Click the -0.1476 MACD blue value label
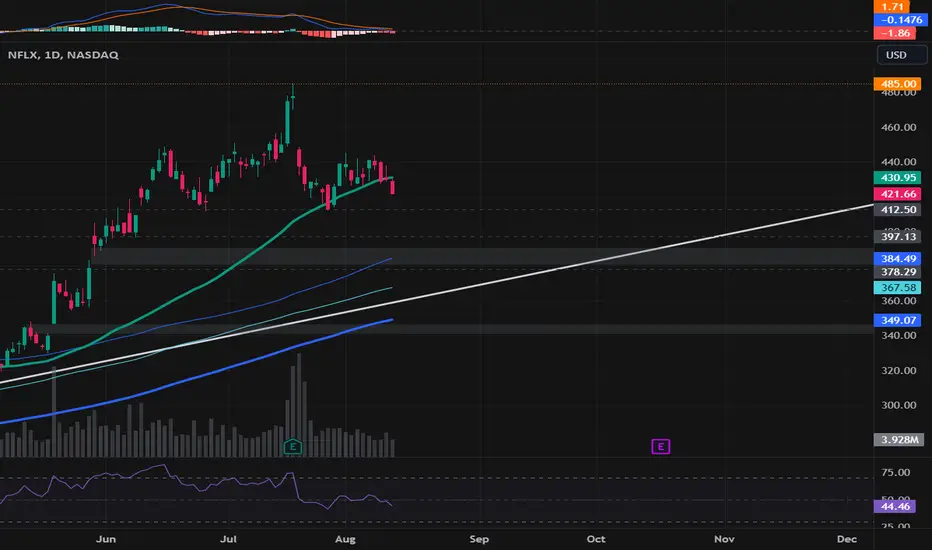The image size is (932, 550). tap(900, 20)
